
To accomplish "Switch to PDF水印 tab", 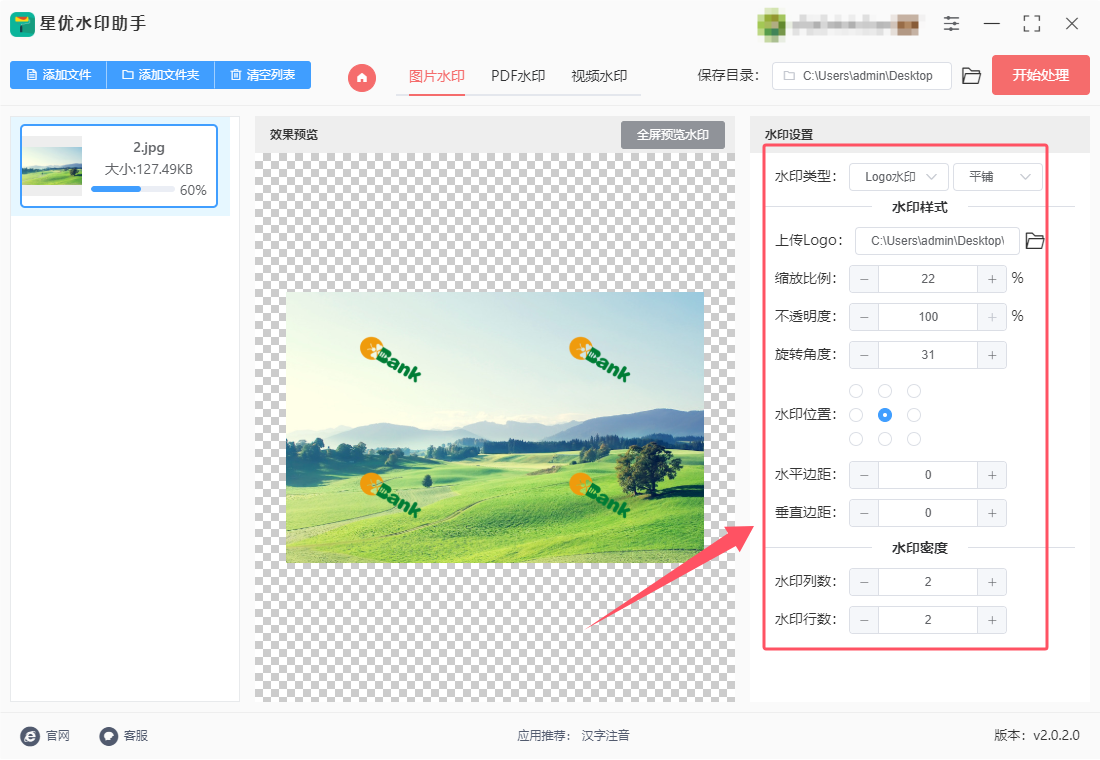I will (518, 76).
